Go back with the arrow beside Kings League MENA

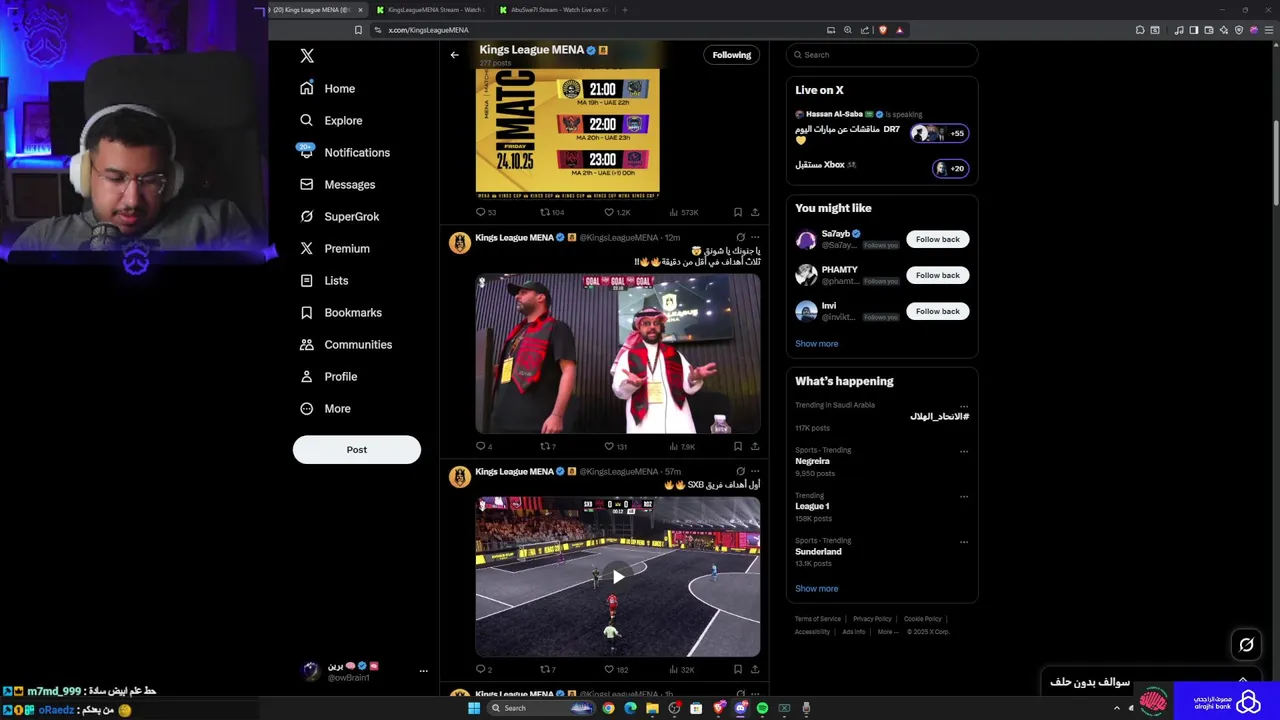454,55
